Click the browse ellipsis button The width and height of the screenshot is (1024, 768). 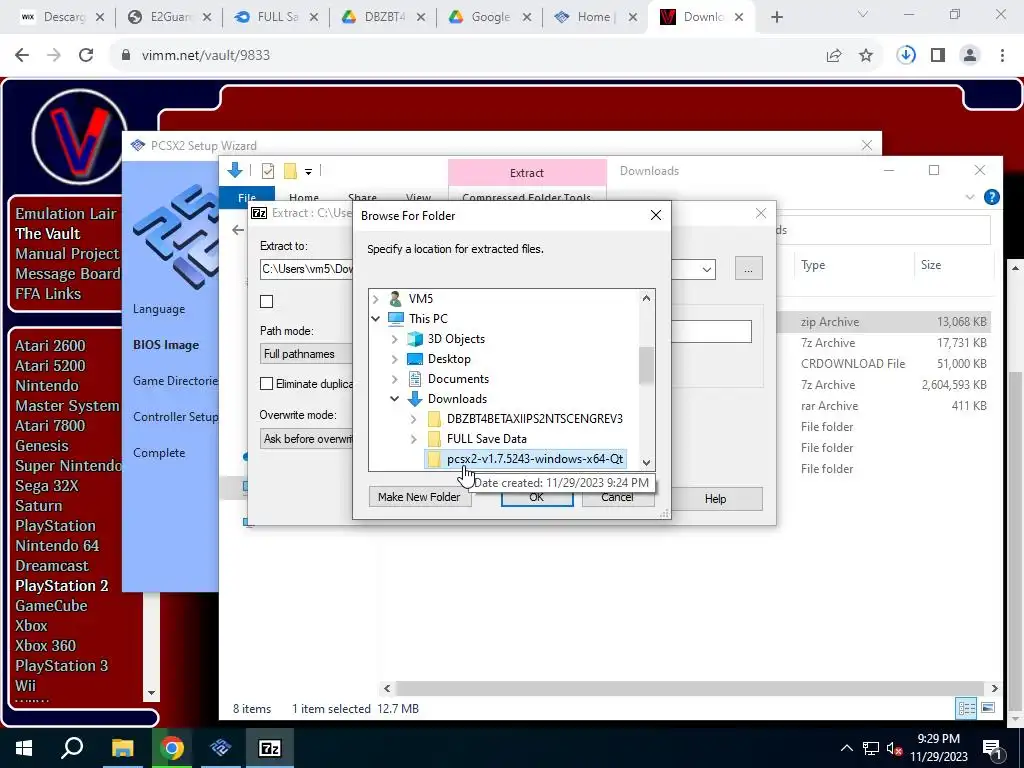[x=748, y=268]
